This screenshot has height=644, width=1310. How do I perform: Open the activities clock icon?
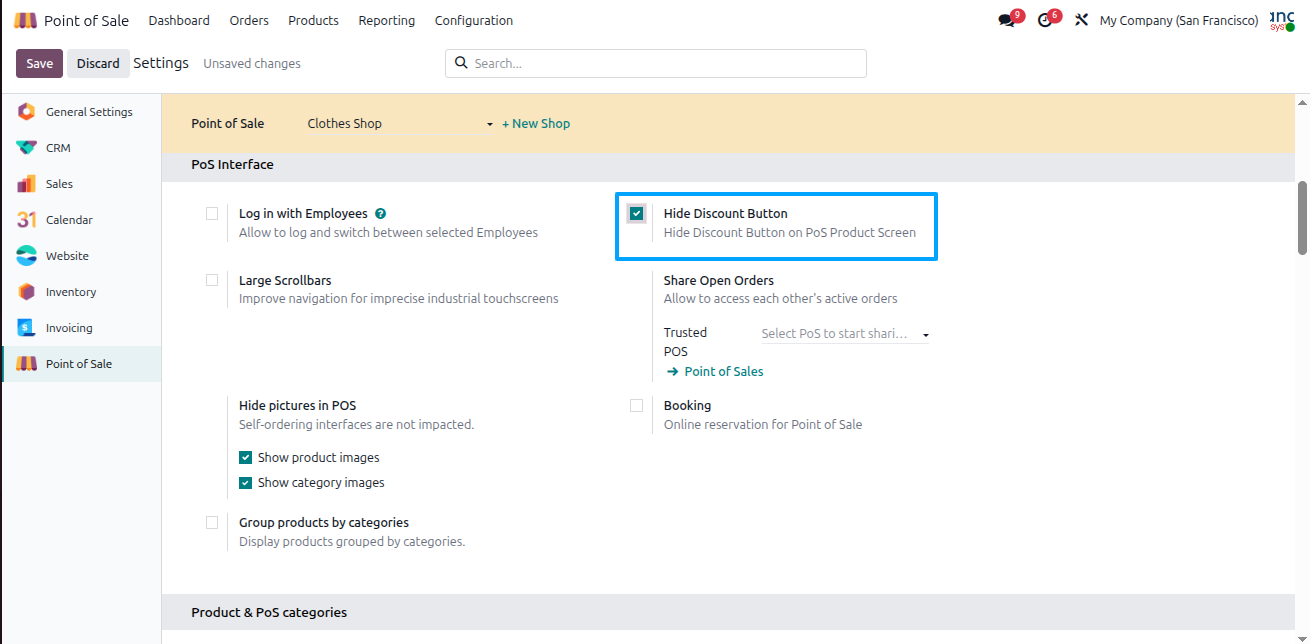(x=1045, y=20)
